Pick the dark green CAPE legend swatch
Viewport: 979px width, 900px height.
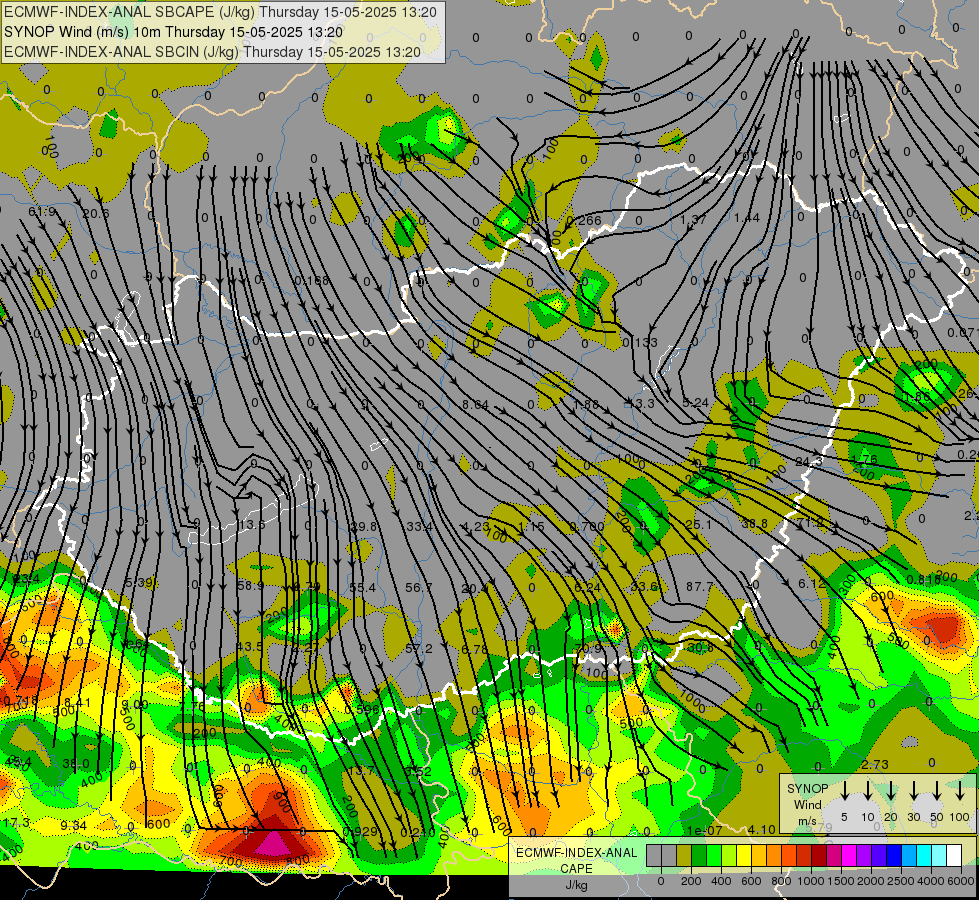699,856
